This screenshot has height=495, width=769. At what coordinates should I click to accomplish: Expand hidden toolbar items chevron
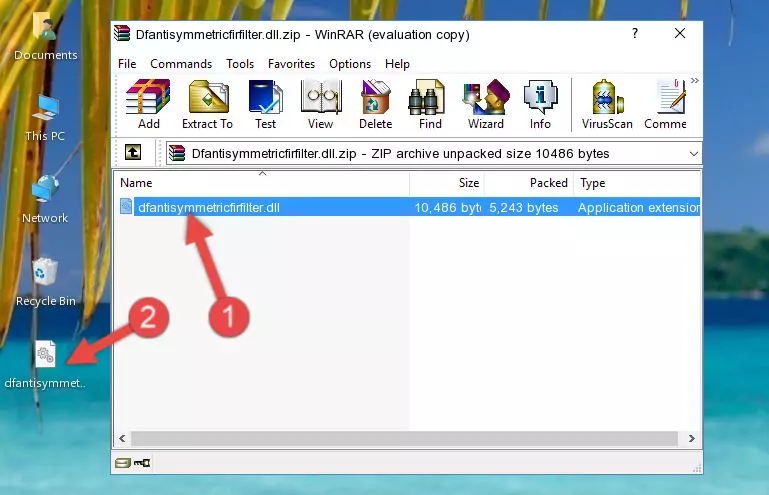pos(694,80)
